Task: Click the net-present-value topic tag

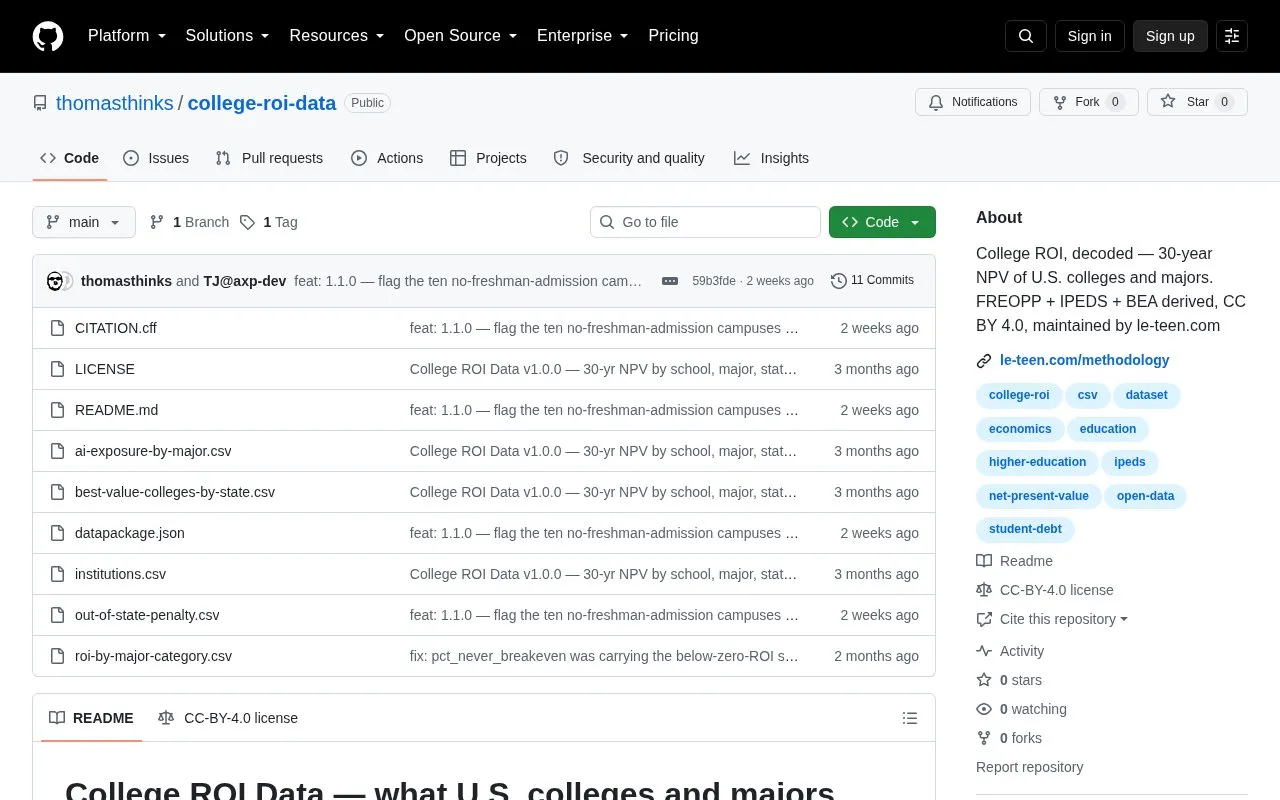Action: tap(1038, 496)
